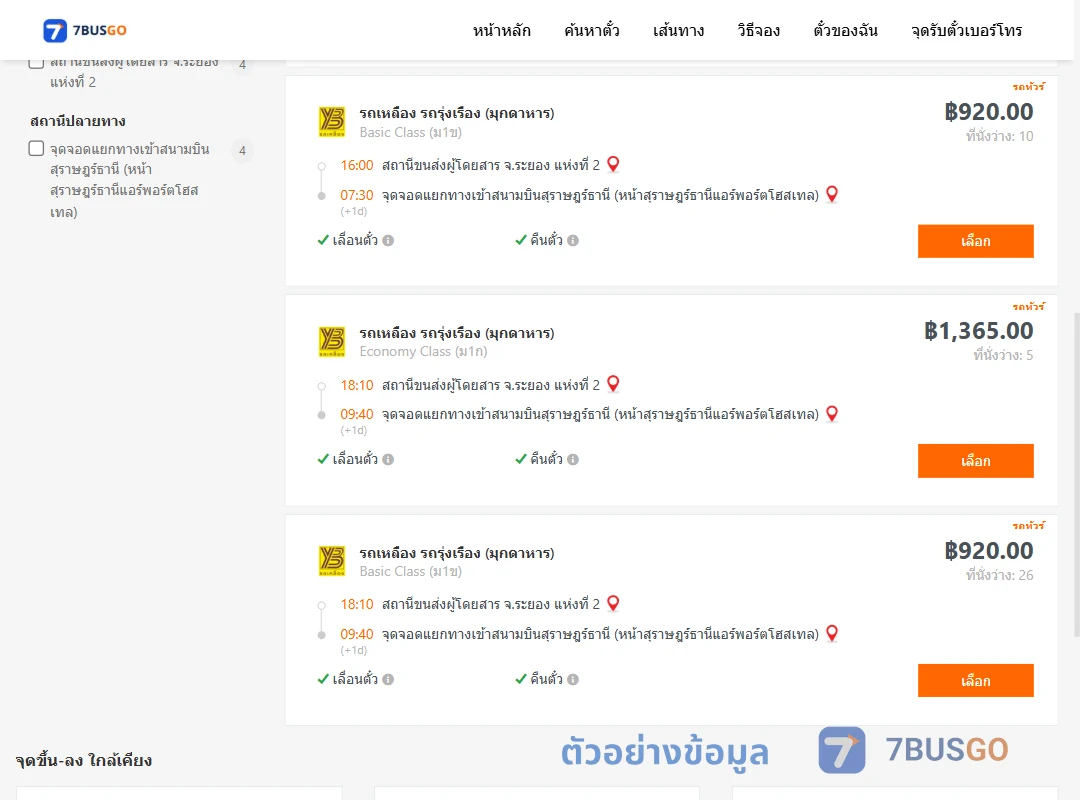Click the ฿920.00 price with 10 seats left
Screen dimensions: 1080x800
(x=989, y=112)
